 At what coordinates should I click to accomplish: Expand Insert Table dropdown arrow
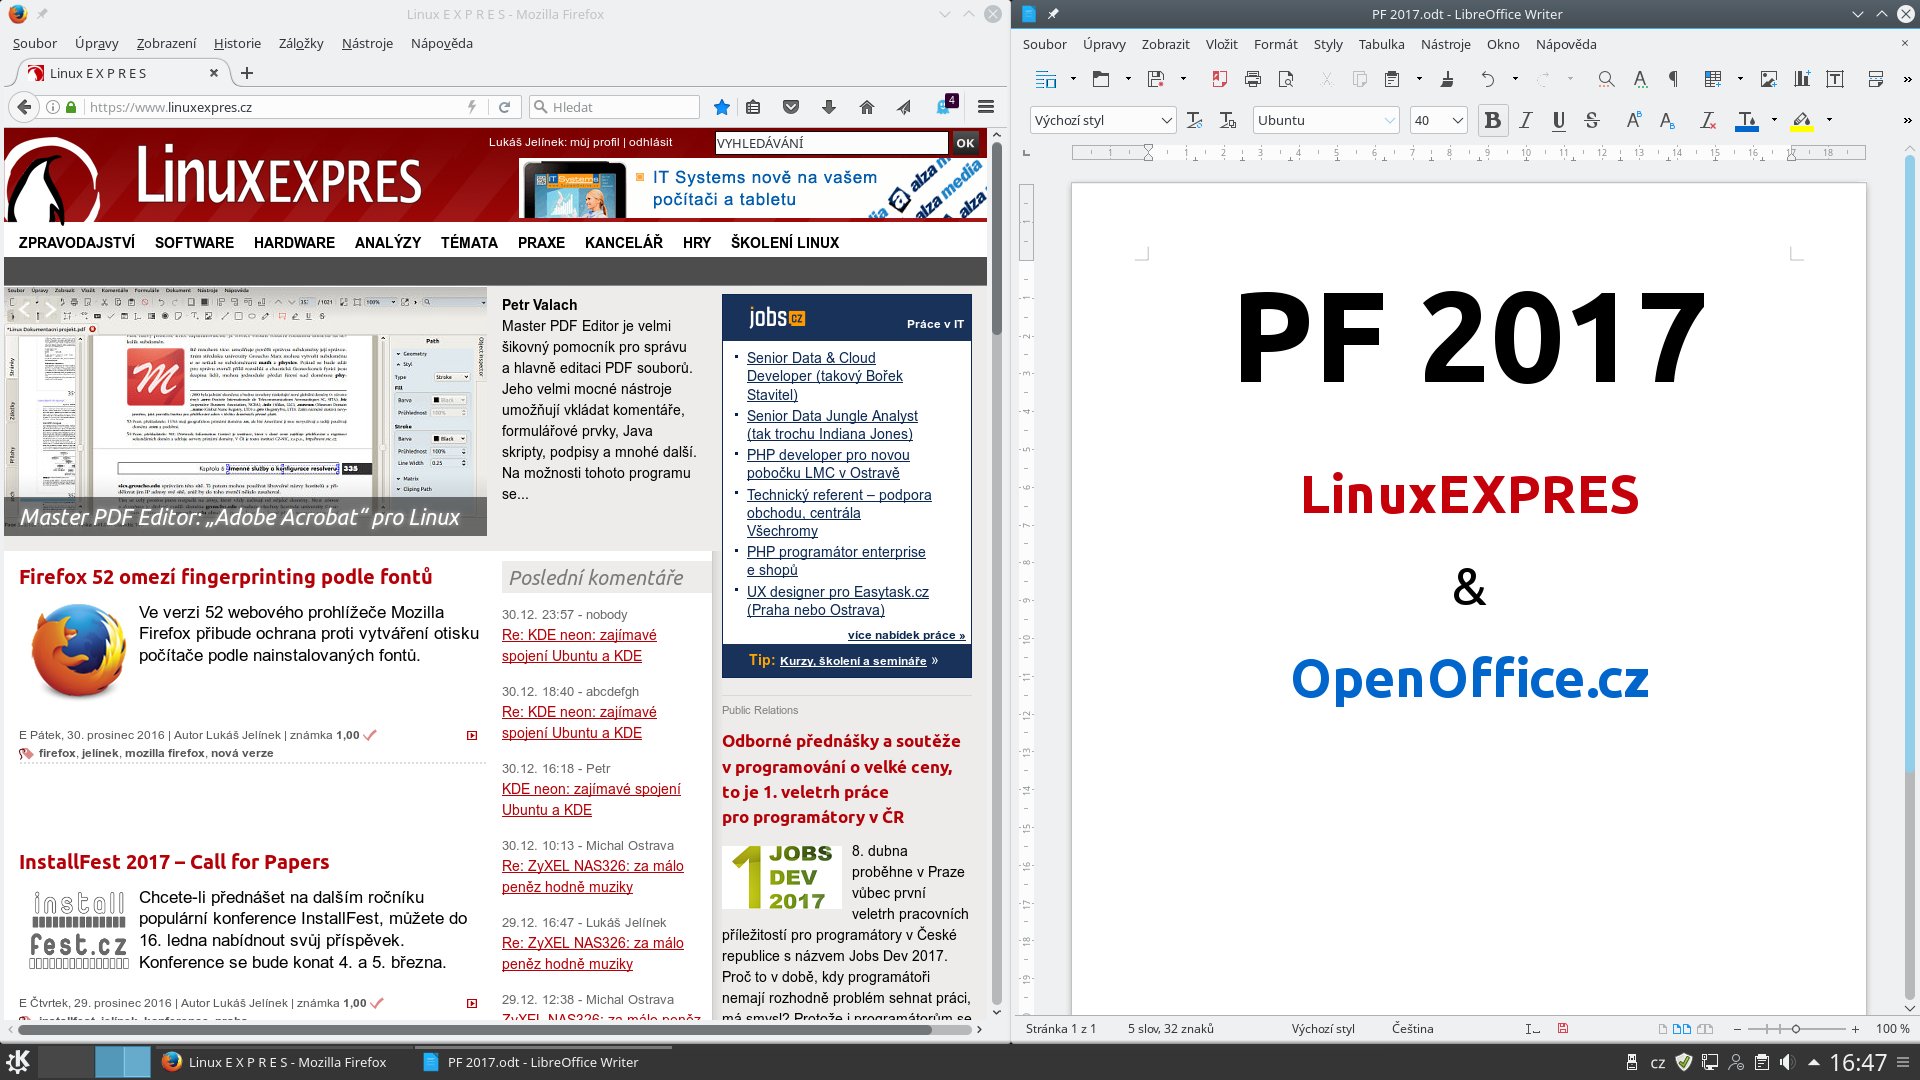pyautogui.click(x=1740, y=79)
